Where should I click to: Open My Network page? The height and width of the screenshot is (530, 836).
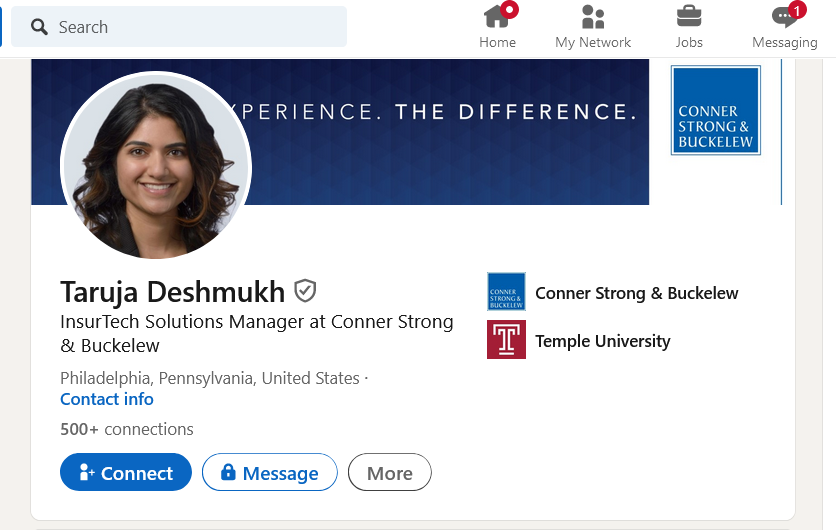pos(593,27)
